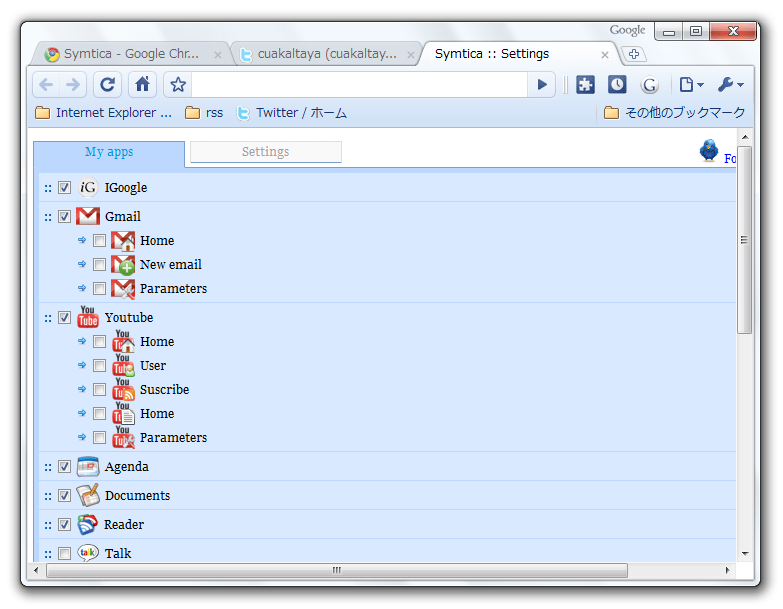Close the Symtica - Google Chr... tab

pyautogui.click(x=218, y=55)
